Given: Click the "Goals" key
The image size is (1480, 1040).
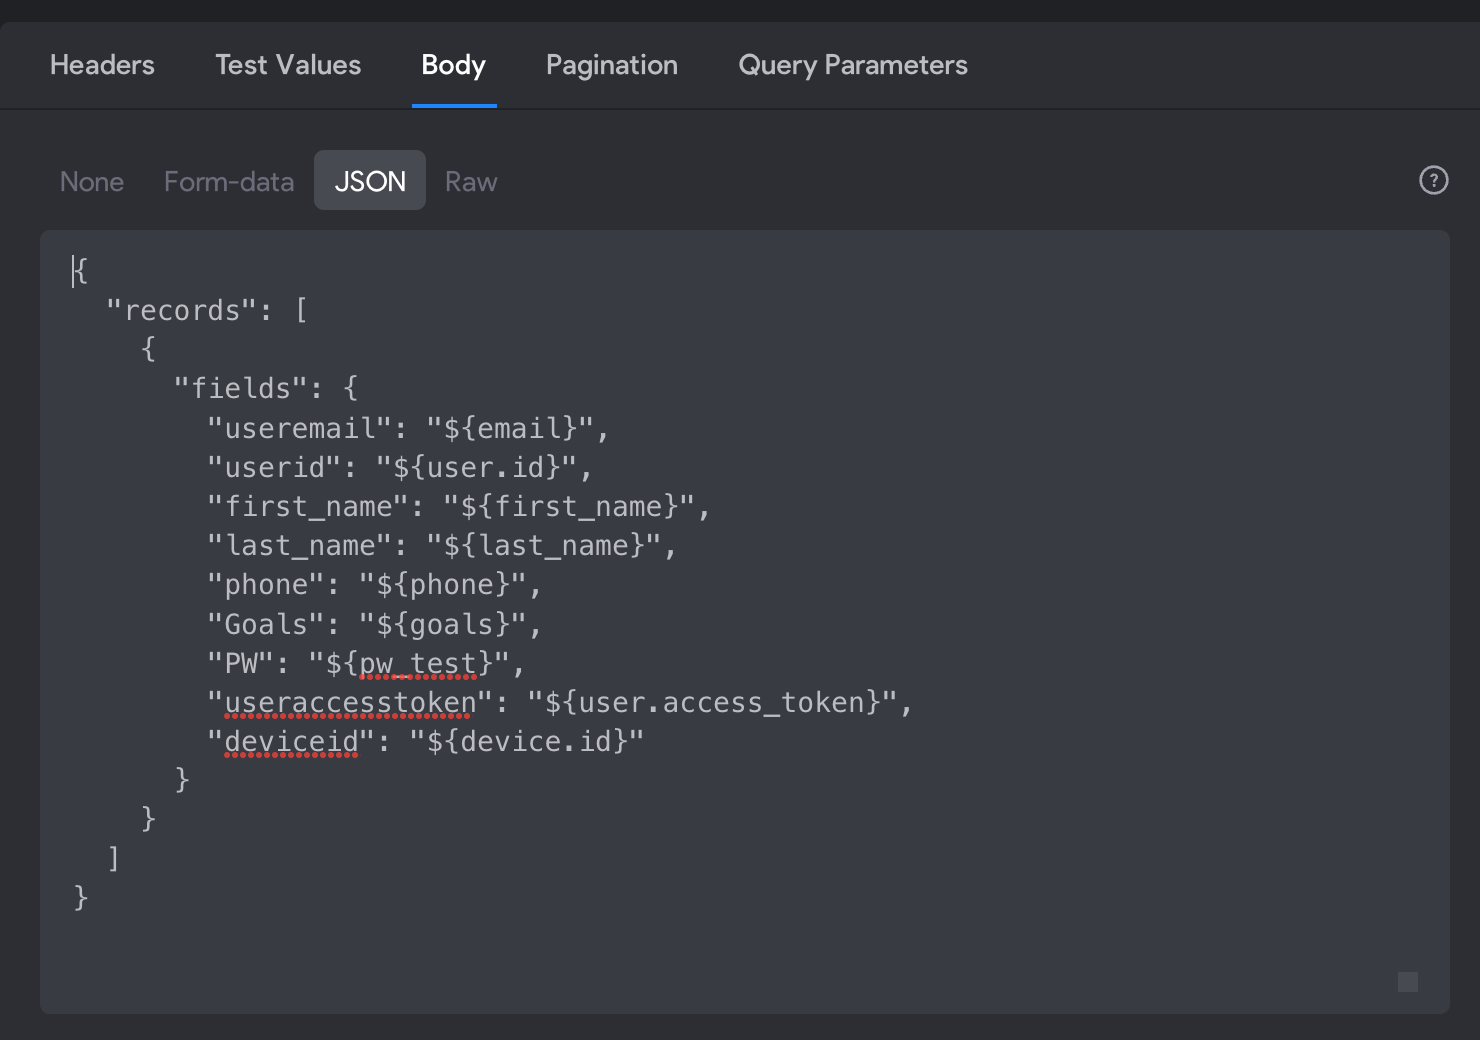Looking at the screenshot, I should click(266, 624).
